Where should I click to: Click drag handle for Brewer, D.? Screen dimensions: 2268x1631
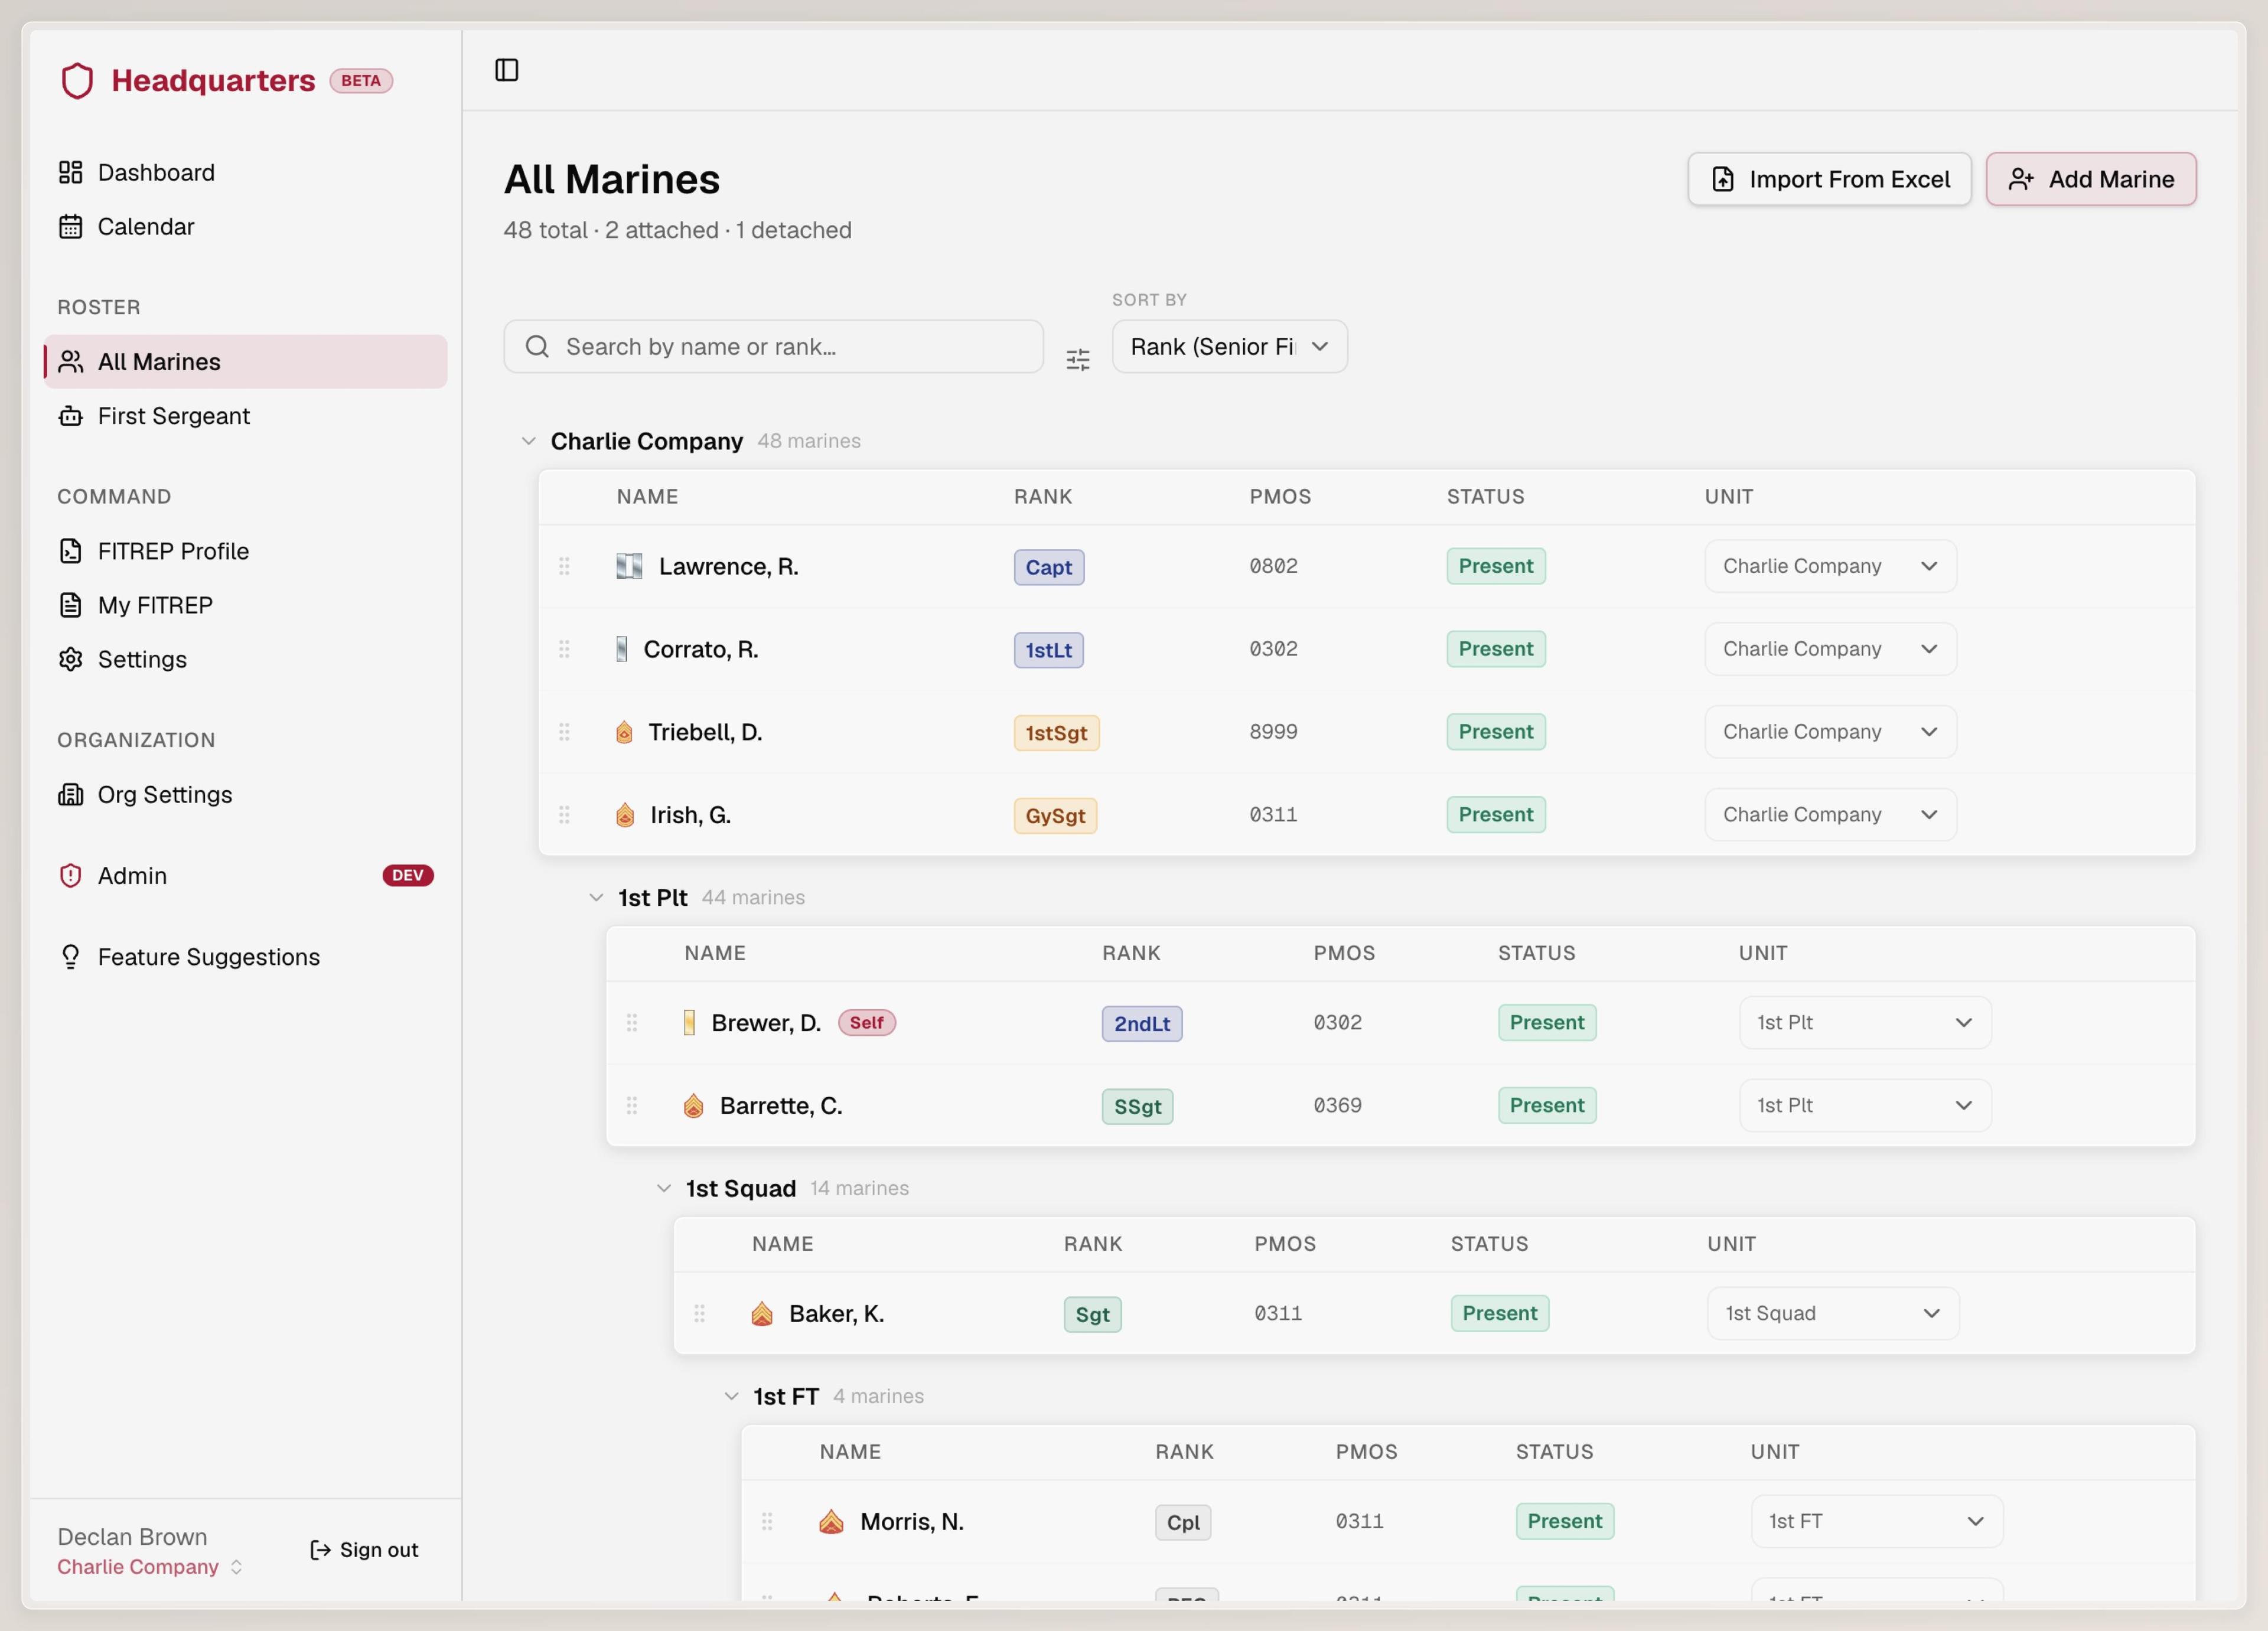click(x=632, y=1022)
